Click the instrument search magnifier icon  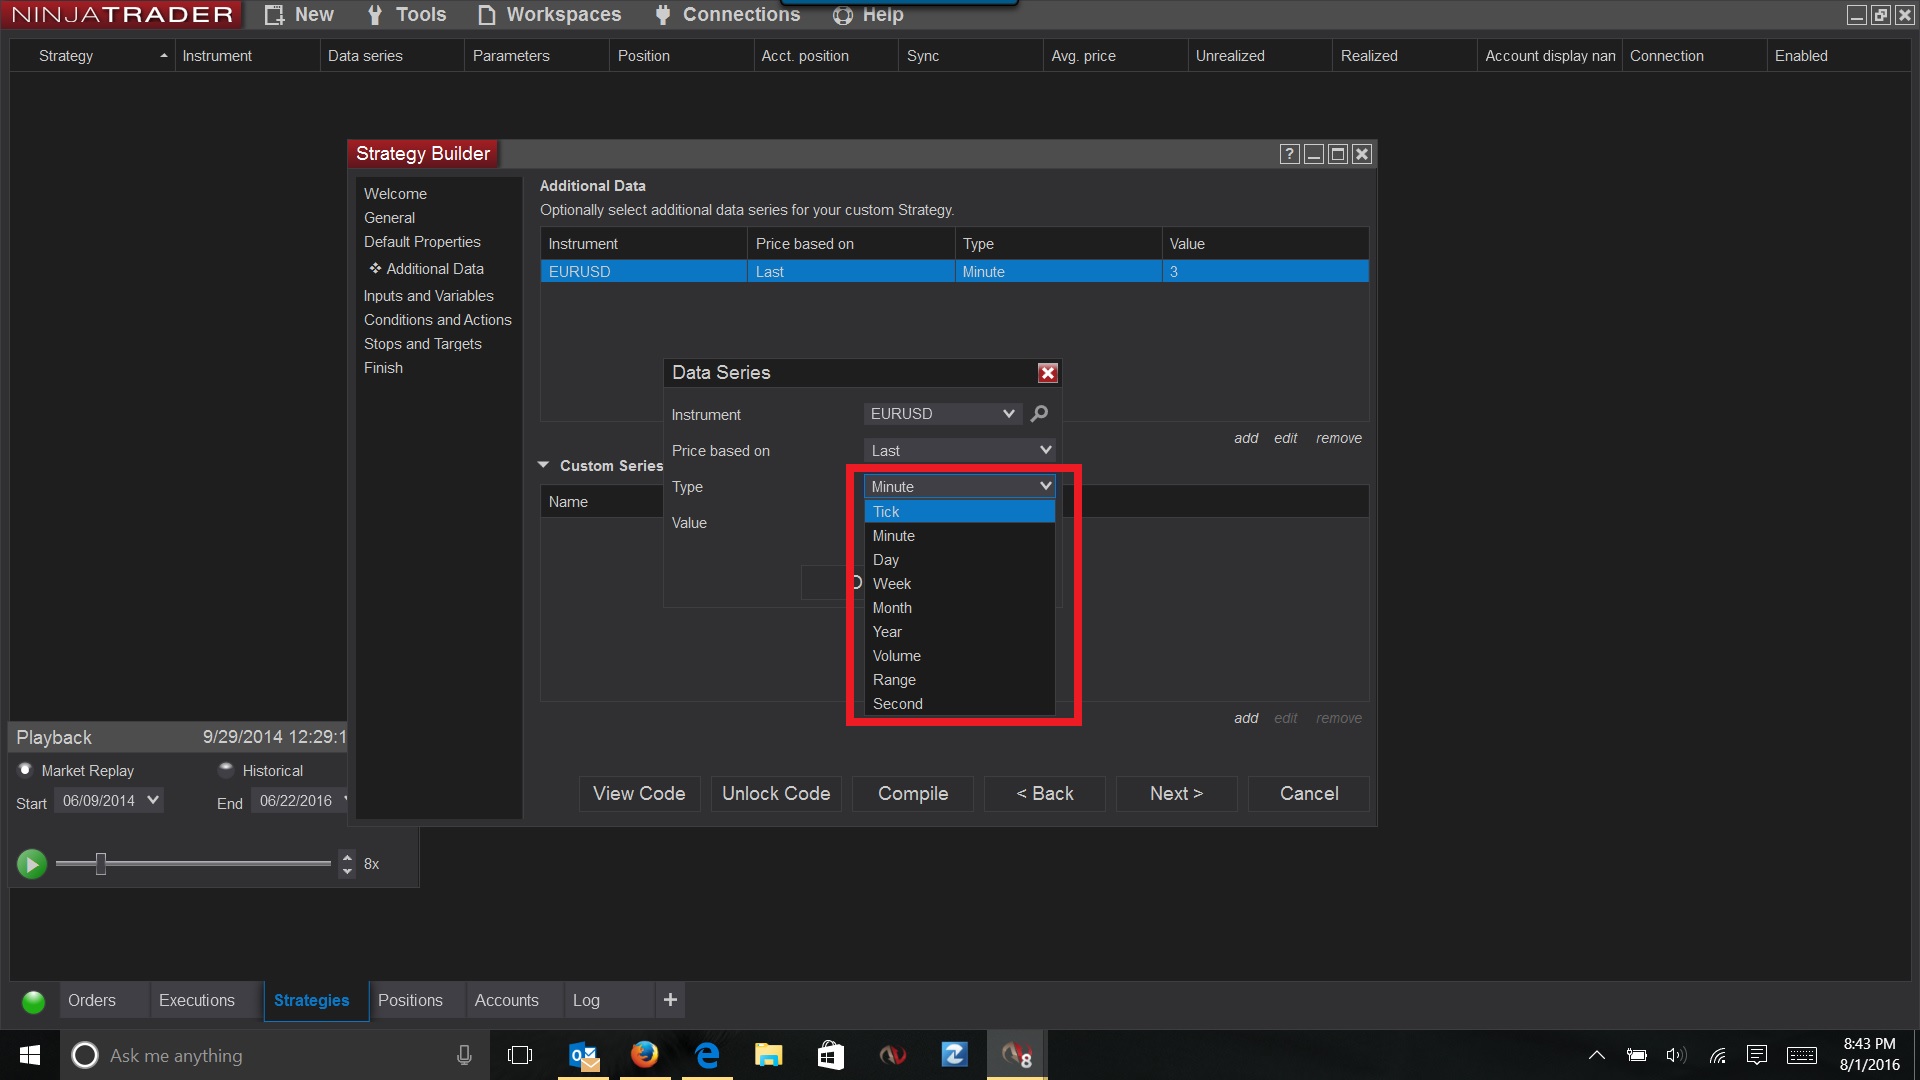pyautogui.click(x=1039, y=413)
